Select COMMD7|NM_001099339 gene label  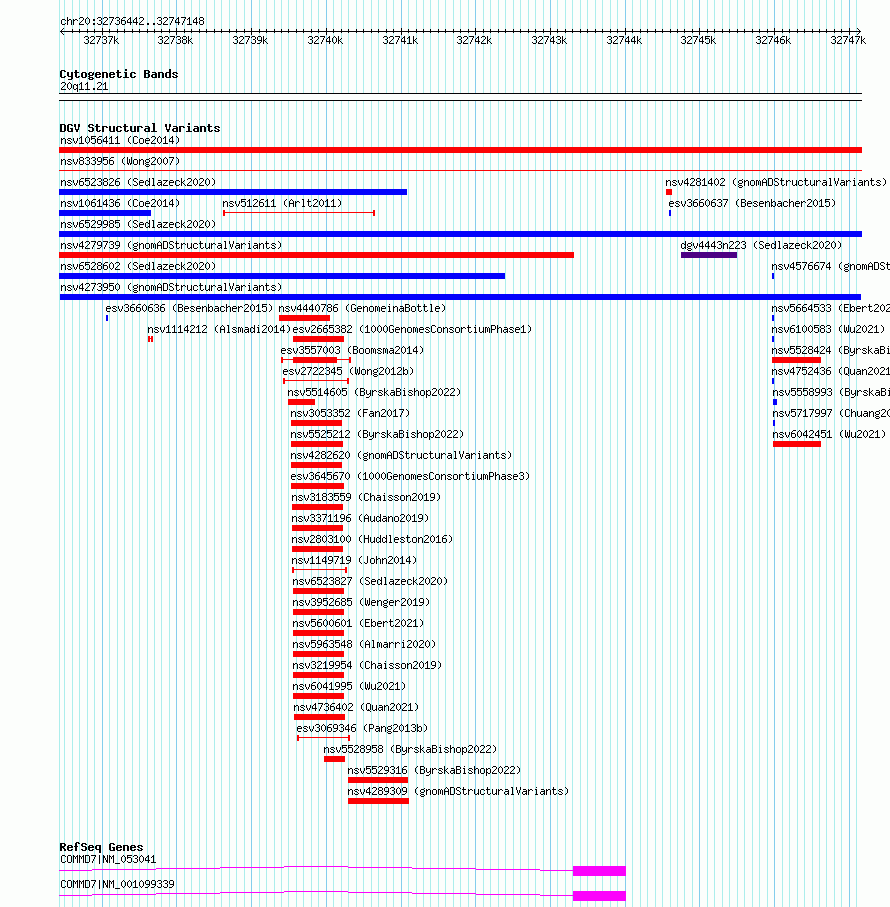tap(117, 884)
